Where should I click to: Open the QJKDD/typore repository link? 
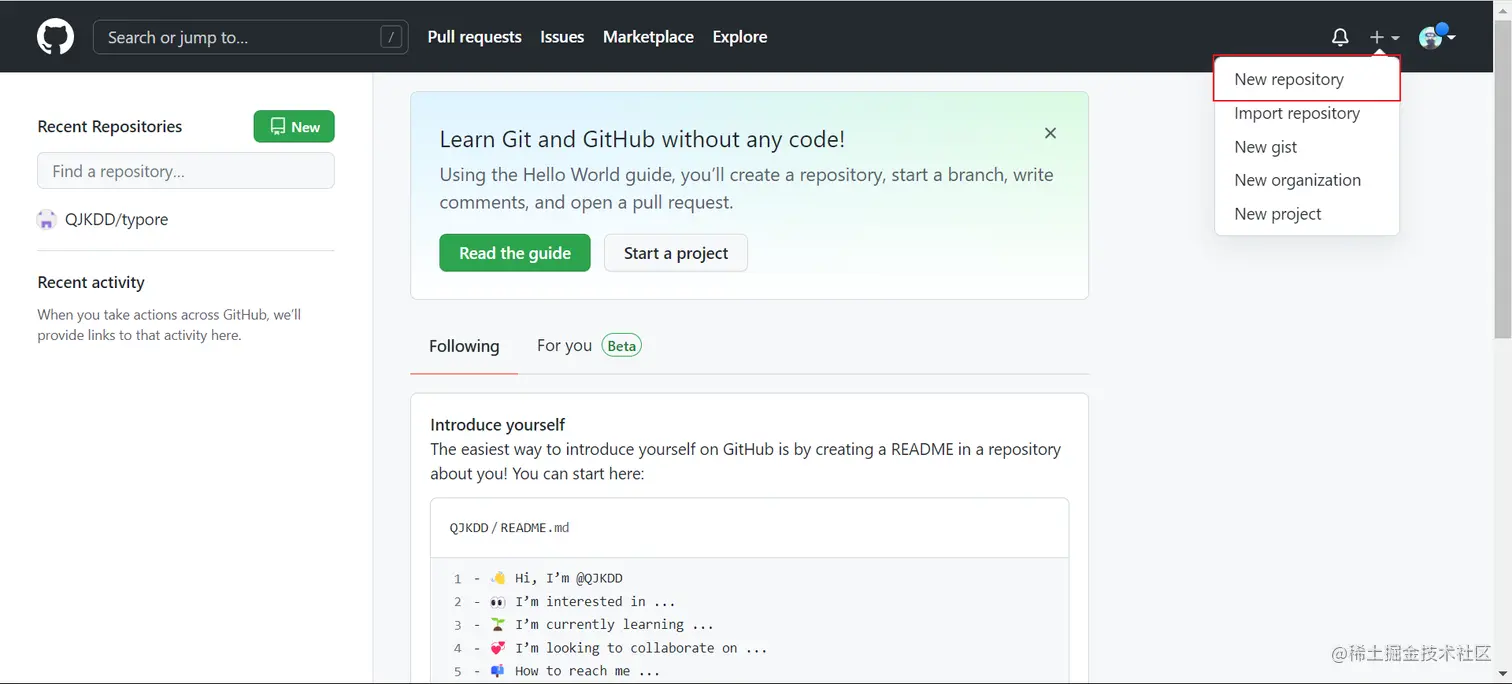[x=116, y=220]
